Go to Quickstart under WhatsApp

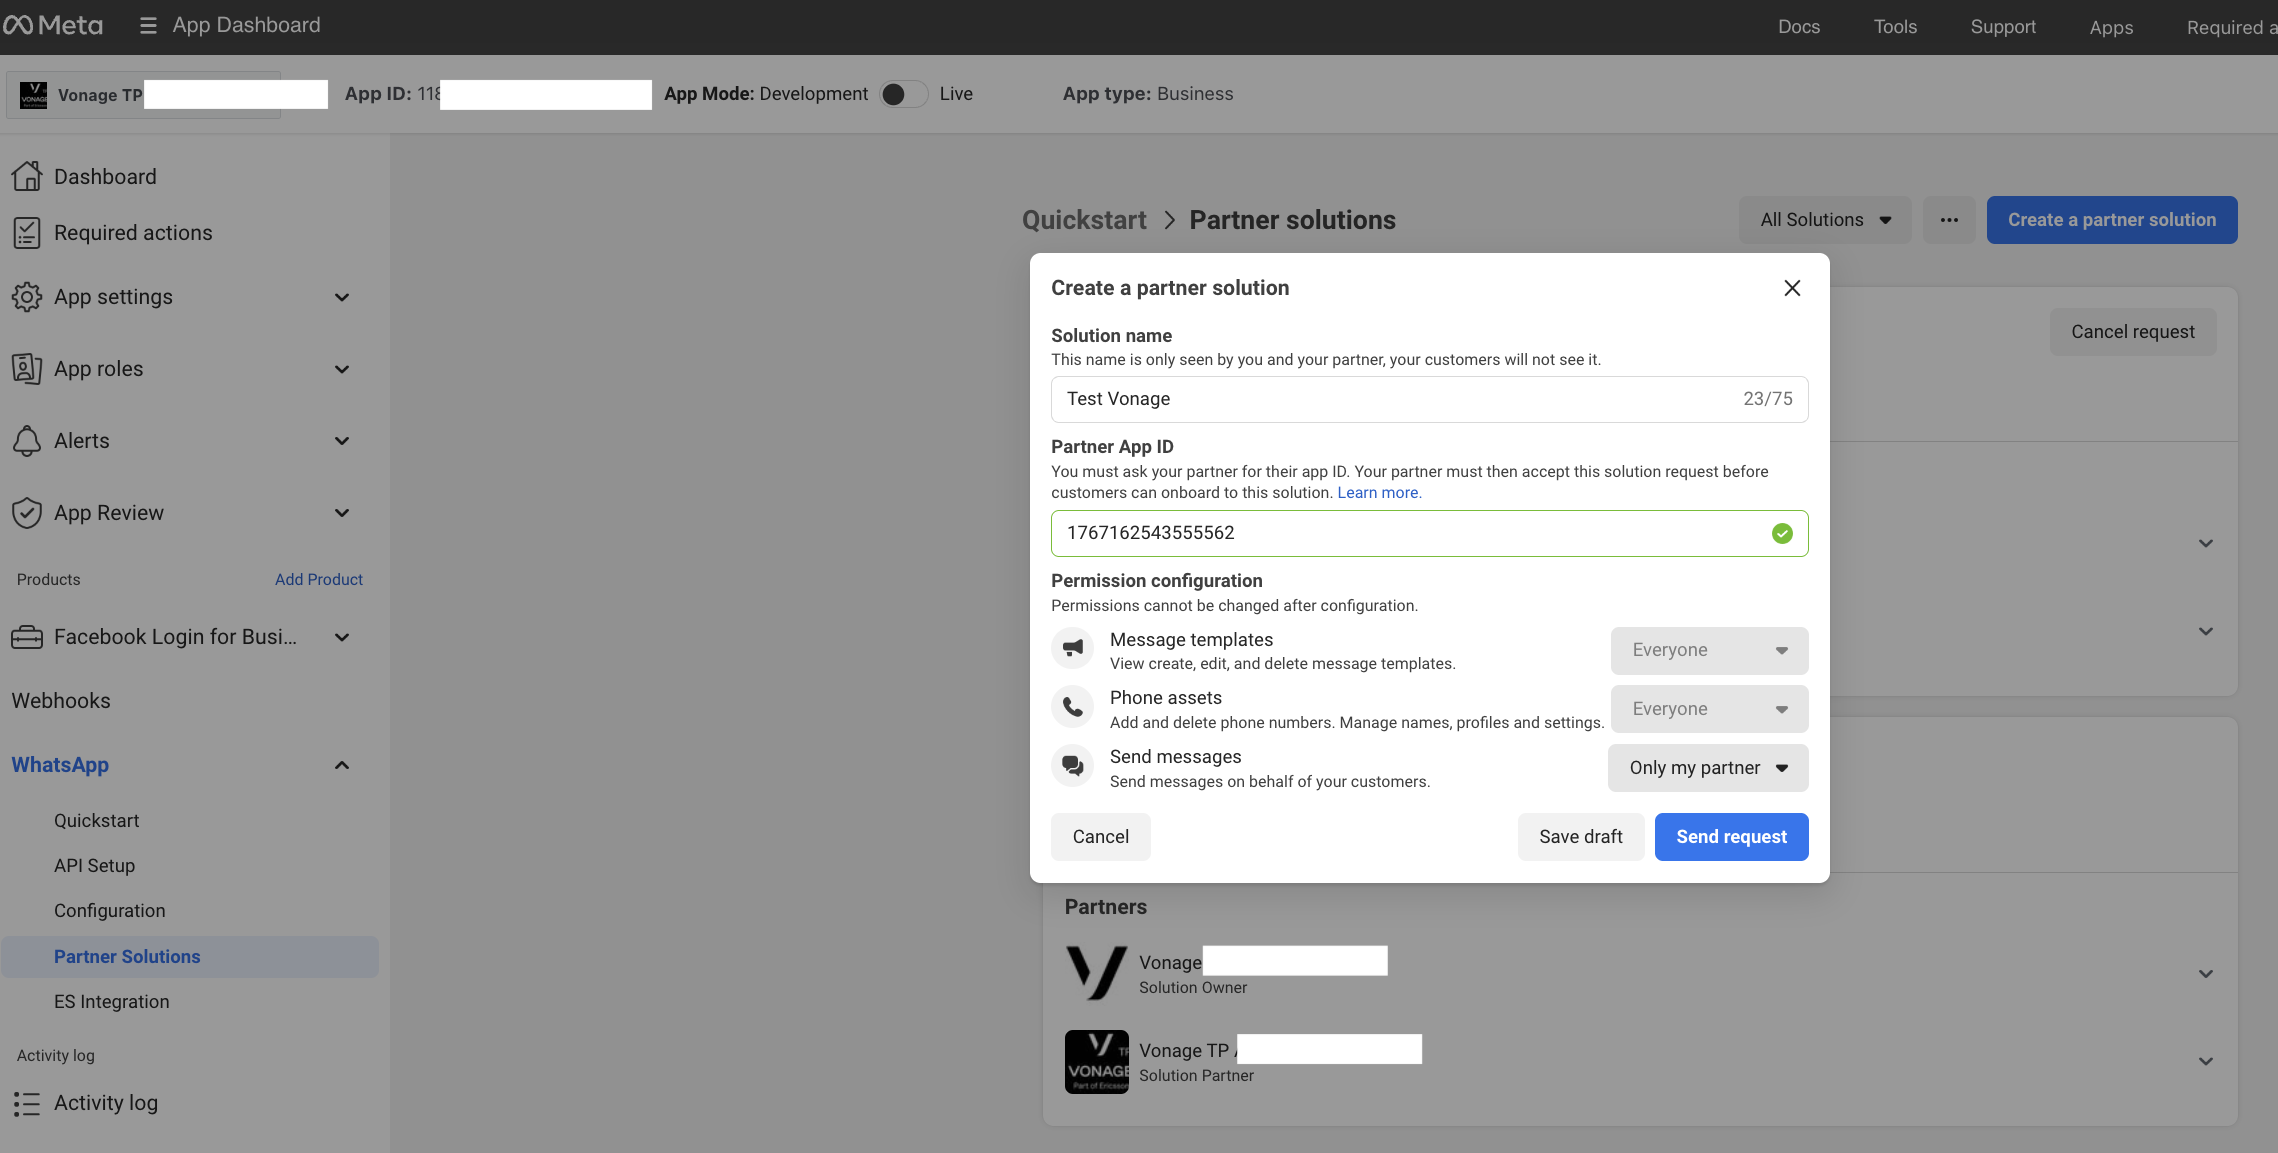click(96, 820)
